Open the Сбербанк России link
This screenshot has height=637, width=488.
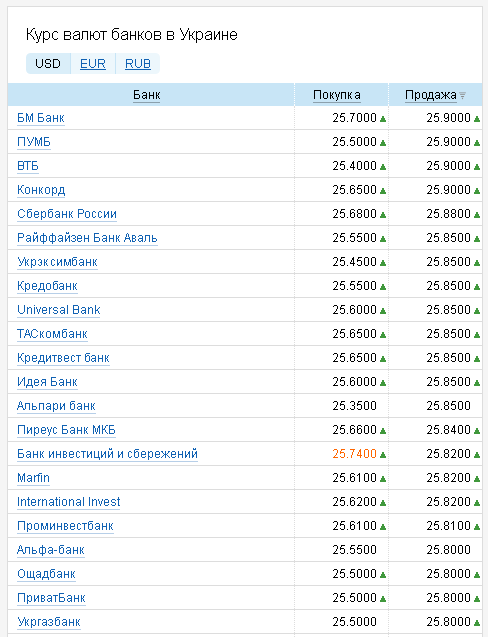67,214
